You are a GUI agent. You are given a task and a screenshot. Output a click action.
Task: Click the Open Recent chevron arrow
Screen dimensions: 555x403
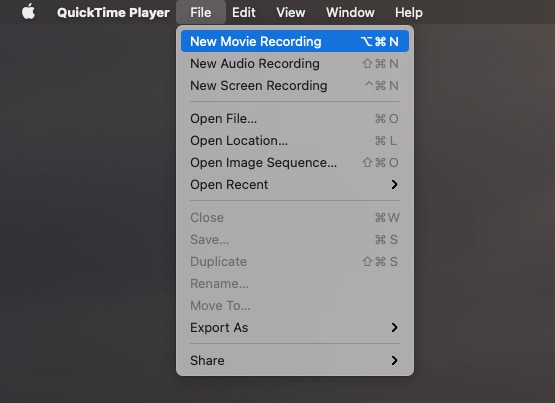click(x=394, y=184)
